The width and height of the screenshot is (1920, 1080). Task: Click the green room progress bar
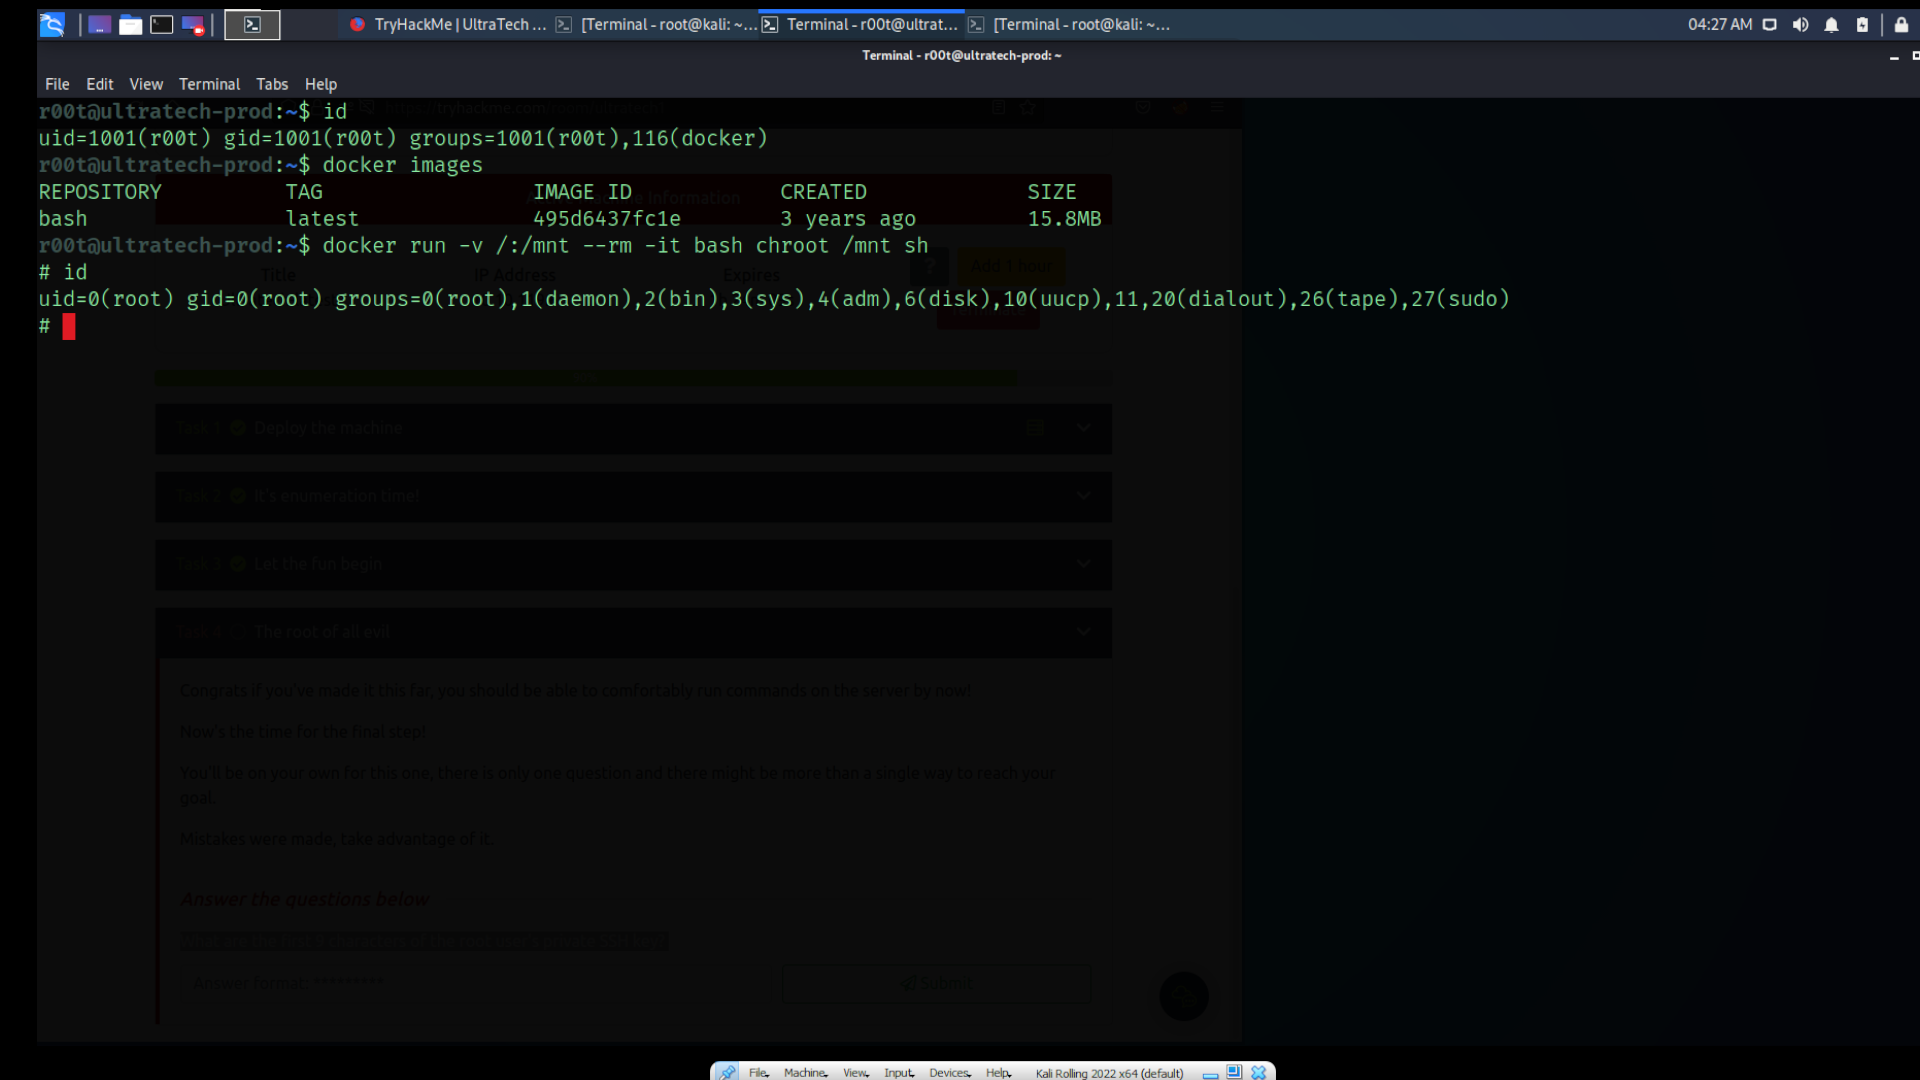pos(585,377)
